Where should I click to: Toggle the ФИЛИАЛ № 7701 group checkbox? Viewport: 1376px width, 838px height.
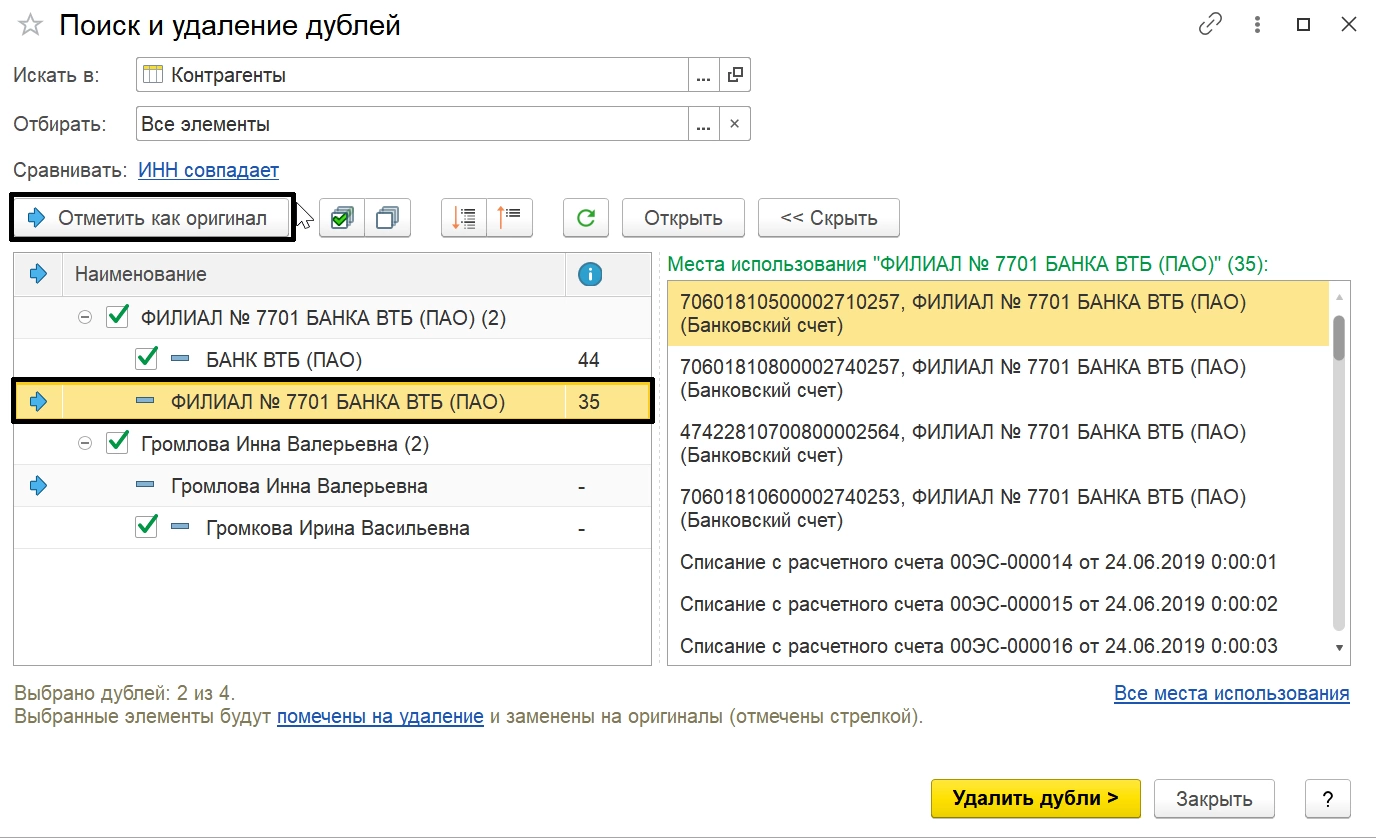pyautogui.click(x=117, y=317)
